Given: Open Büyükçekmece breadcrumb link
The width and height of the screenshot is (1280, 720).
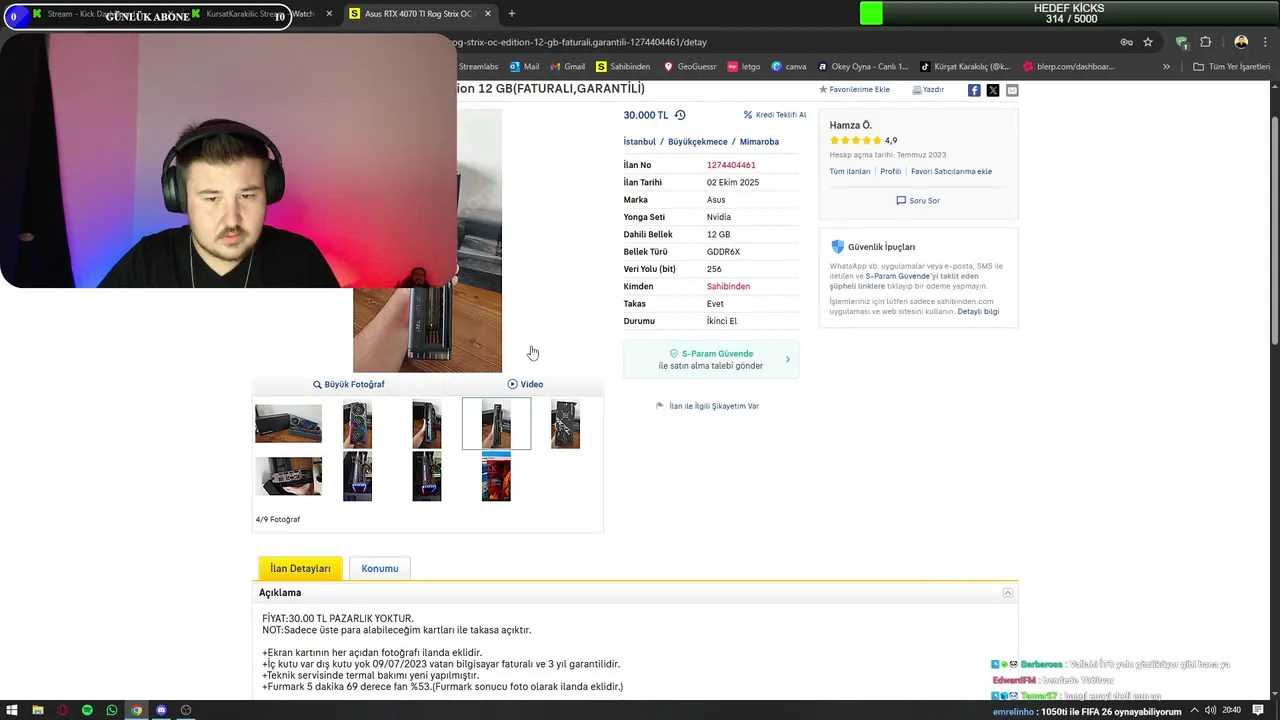Looking at the screenshot, I should pyautogui.click(x=698, y=142).
